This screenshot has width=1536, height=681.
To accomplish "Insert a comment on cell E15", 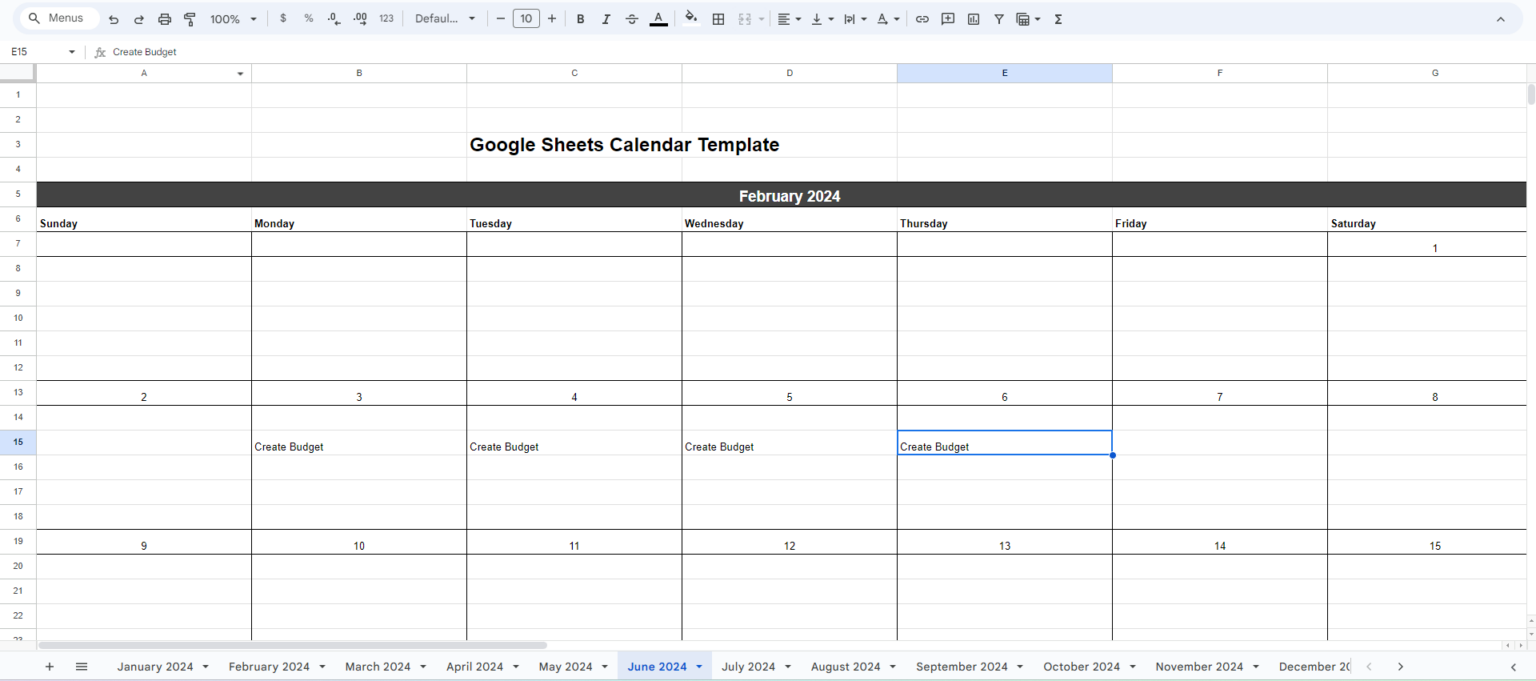I will pyautogui.click(x=947, y=18).
